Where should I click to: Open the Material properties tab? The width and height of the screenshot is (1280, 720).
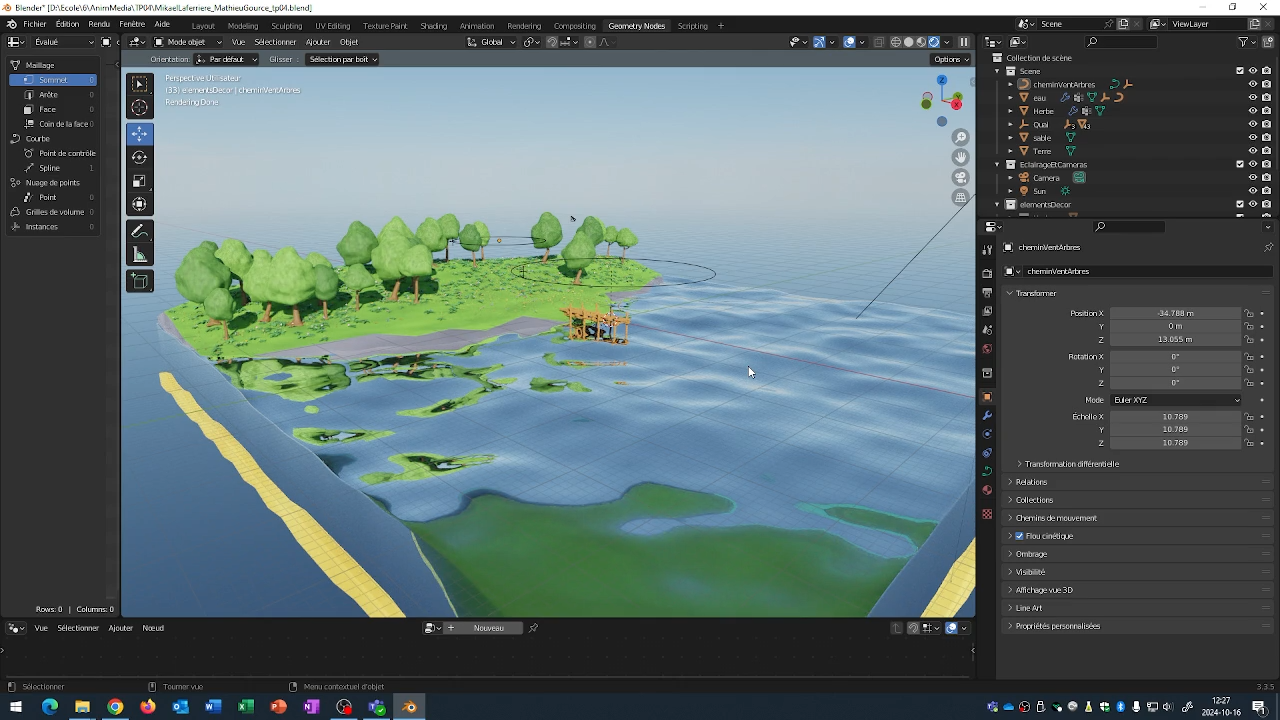tap(987, 490)
